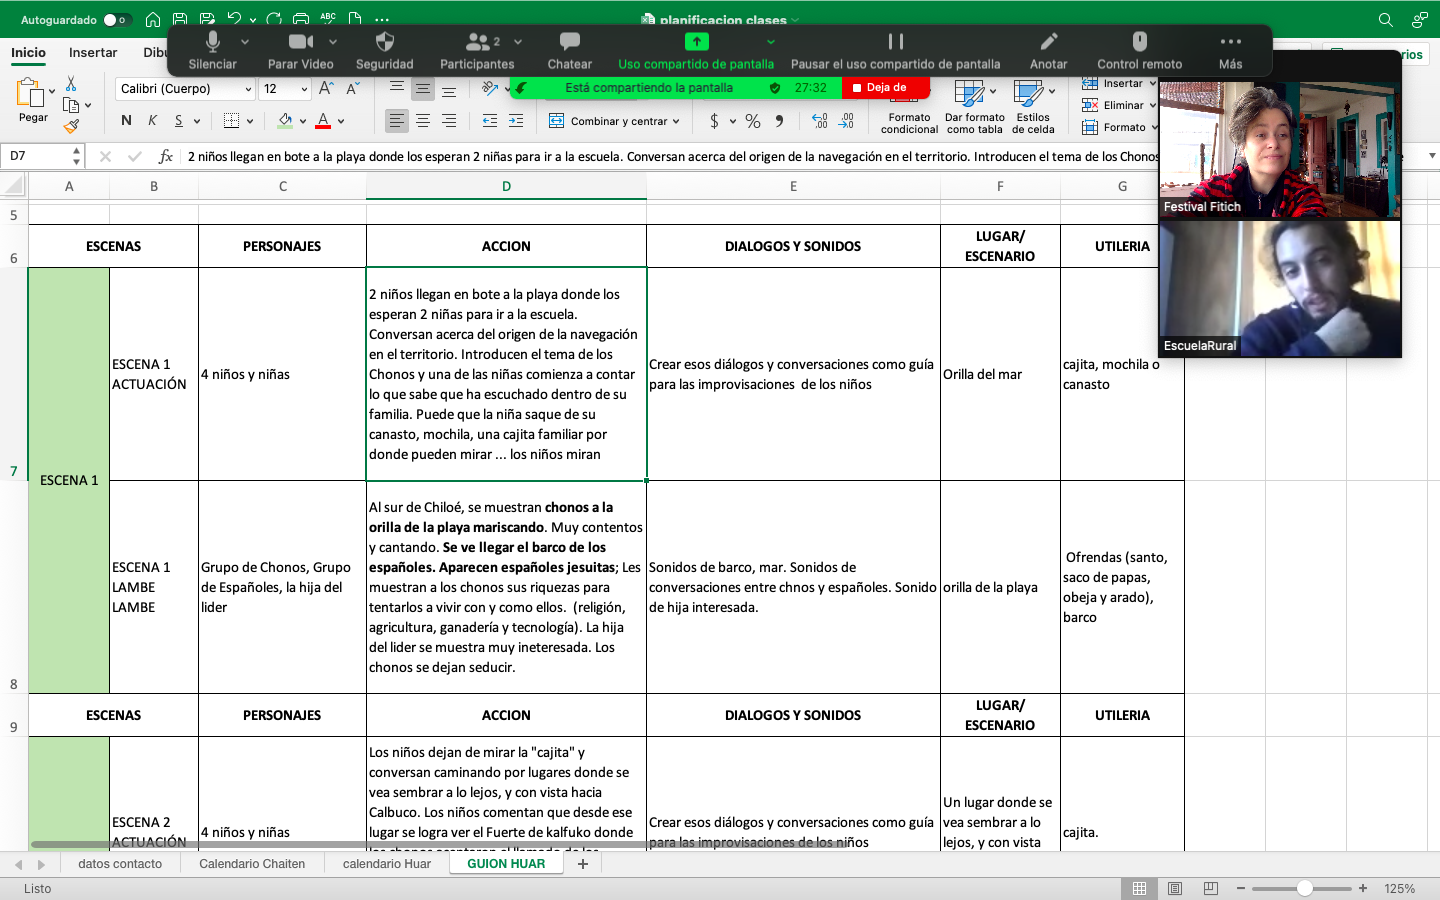Center text horizontally in cell
Image resolution: width=1440 pixels, height=900 pixels.
423,121
